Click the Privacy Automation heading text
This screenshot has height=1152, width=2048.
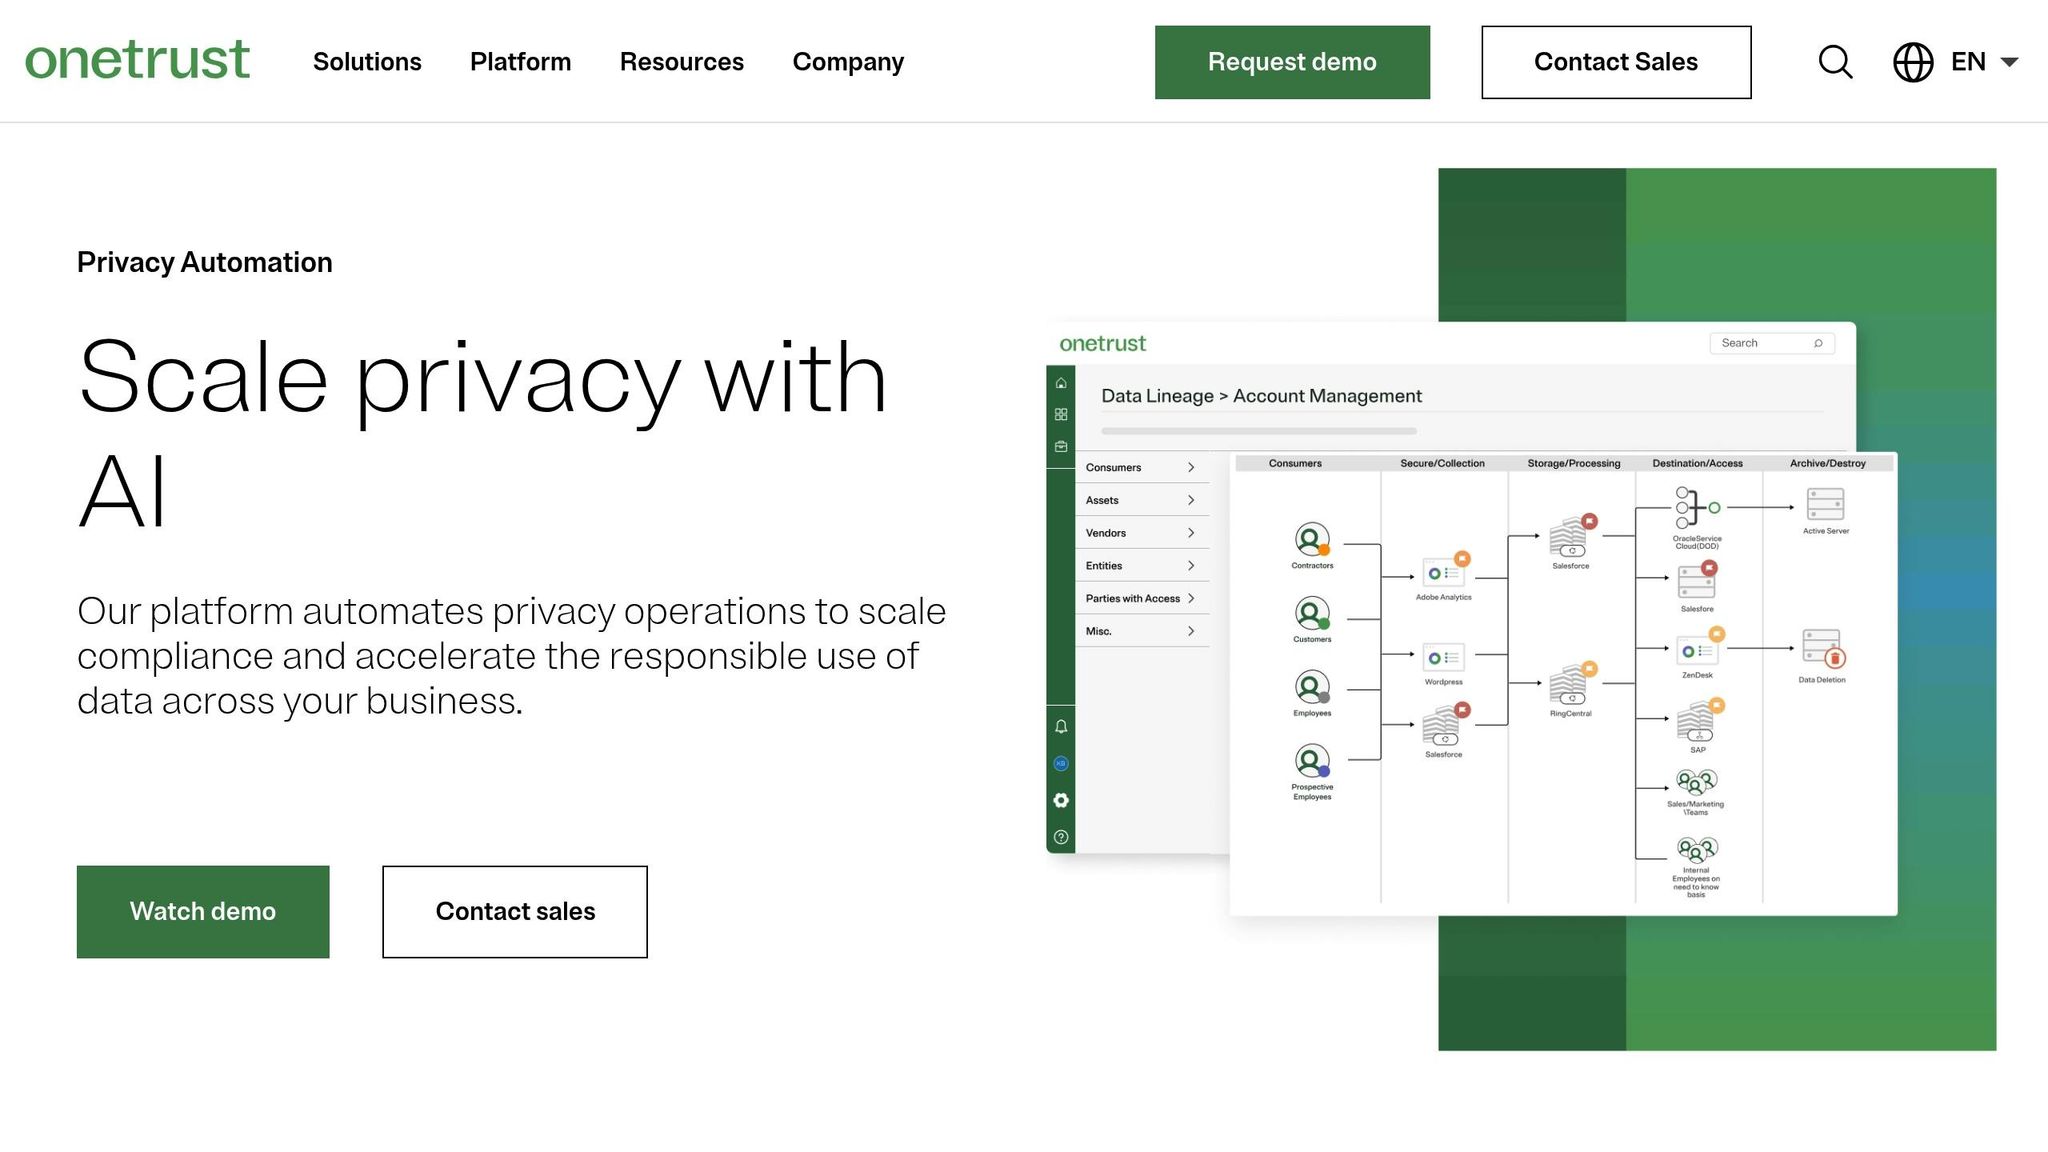204,262
